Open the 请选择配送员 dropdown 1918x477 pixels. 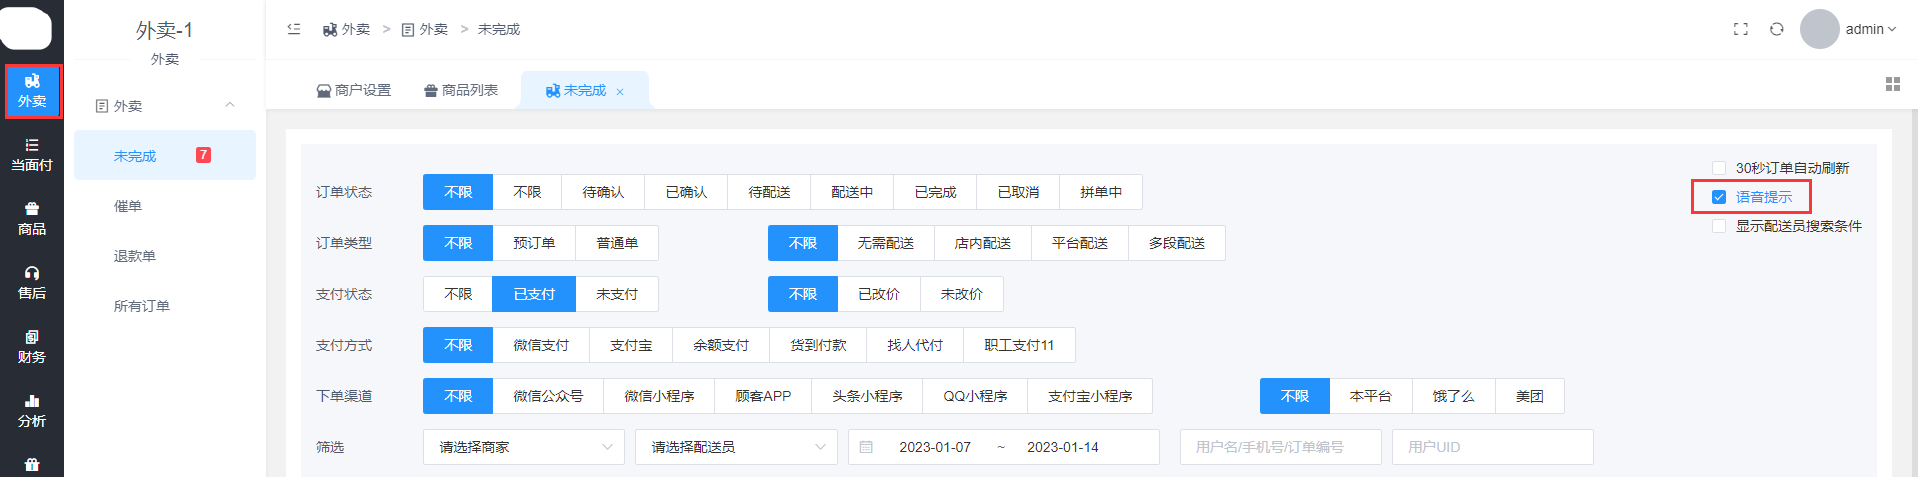point(736,447)
